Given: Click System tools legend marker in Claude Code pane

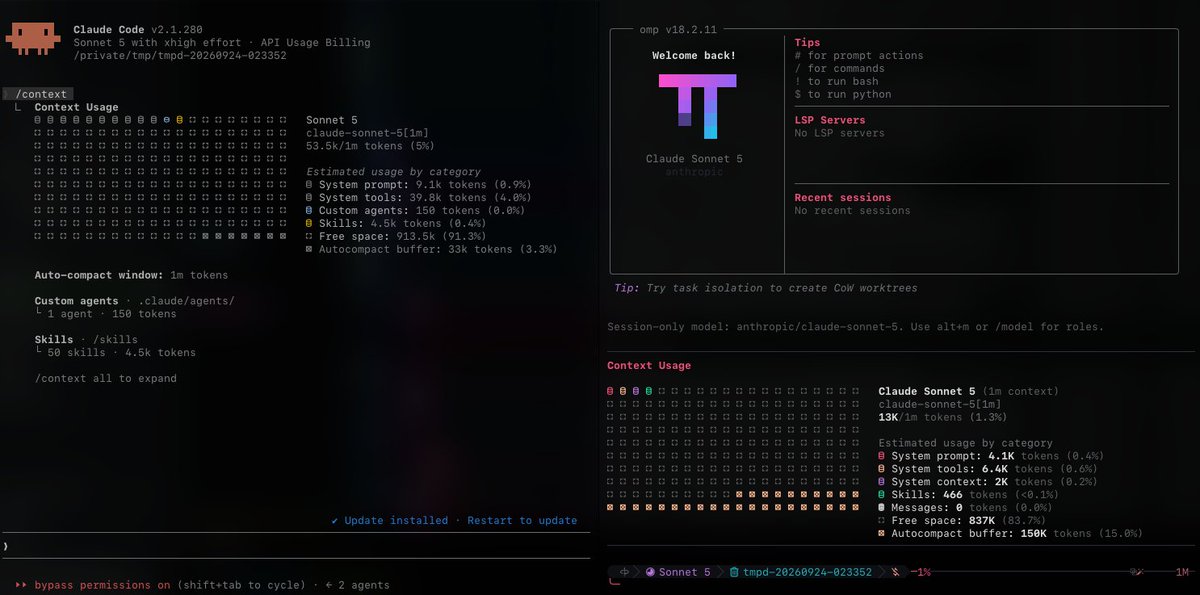Looking at the screenshot, I should pos(309,198).
